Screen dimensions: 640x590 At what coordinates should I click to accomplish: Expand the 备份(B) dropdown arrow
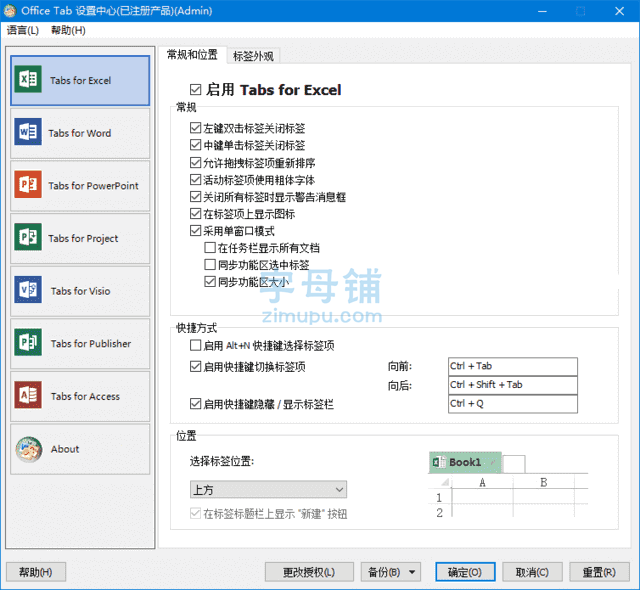click(412, 572)
